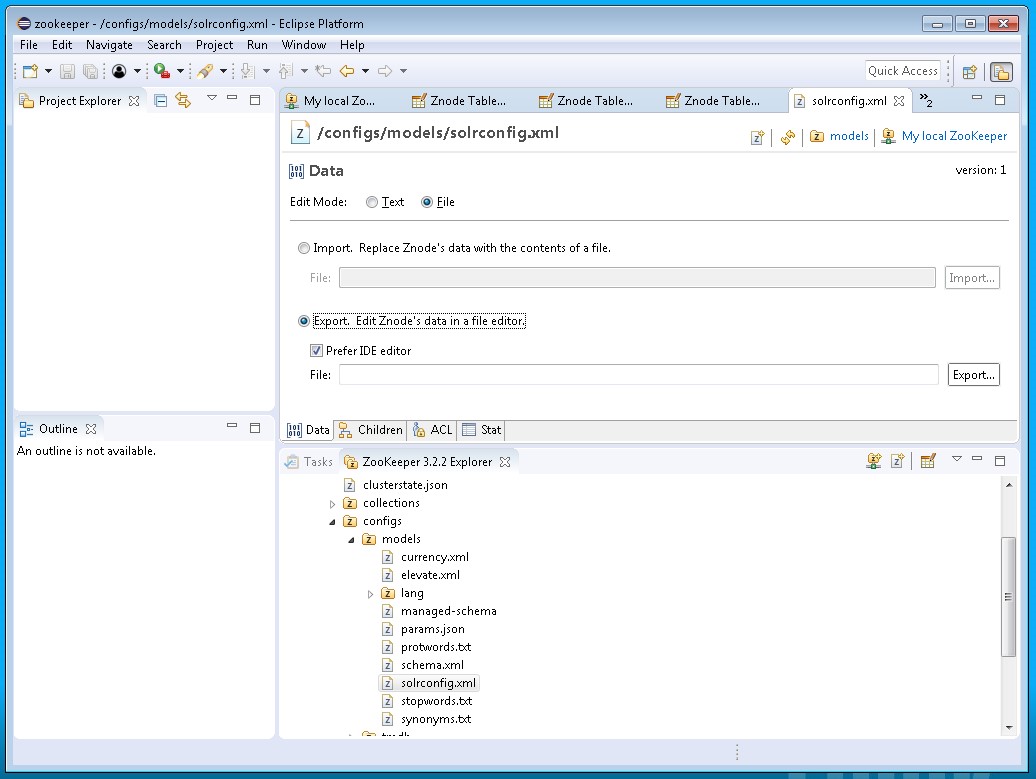Click new ZooKeeper connection icon in Explorer toolbar
This screenshot has width=1036, height=779.
click(874, 461)
